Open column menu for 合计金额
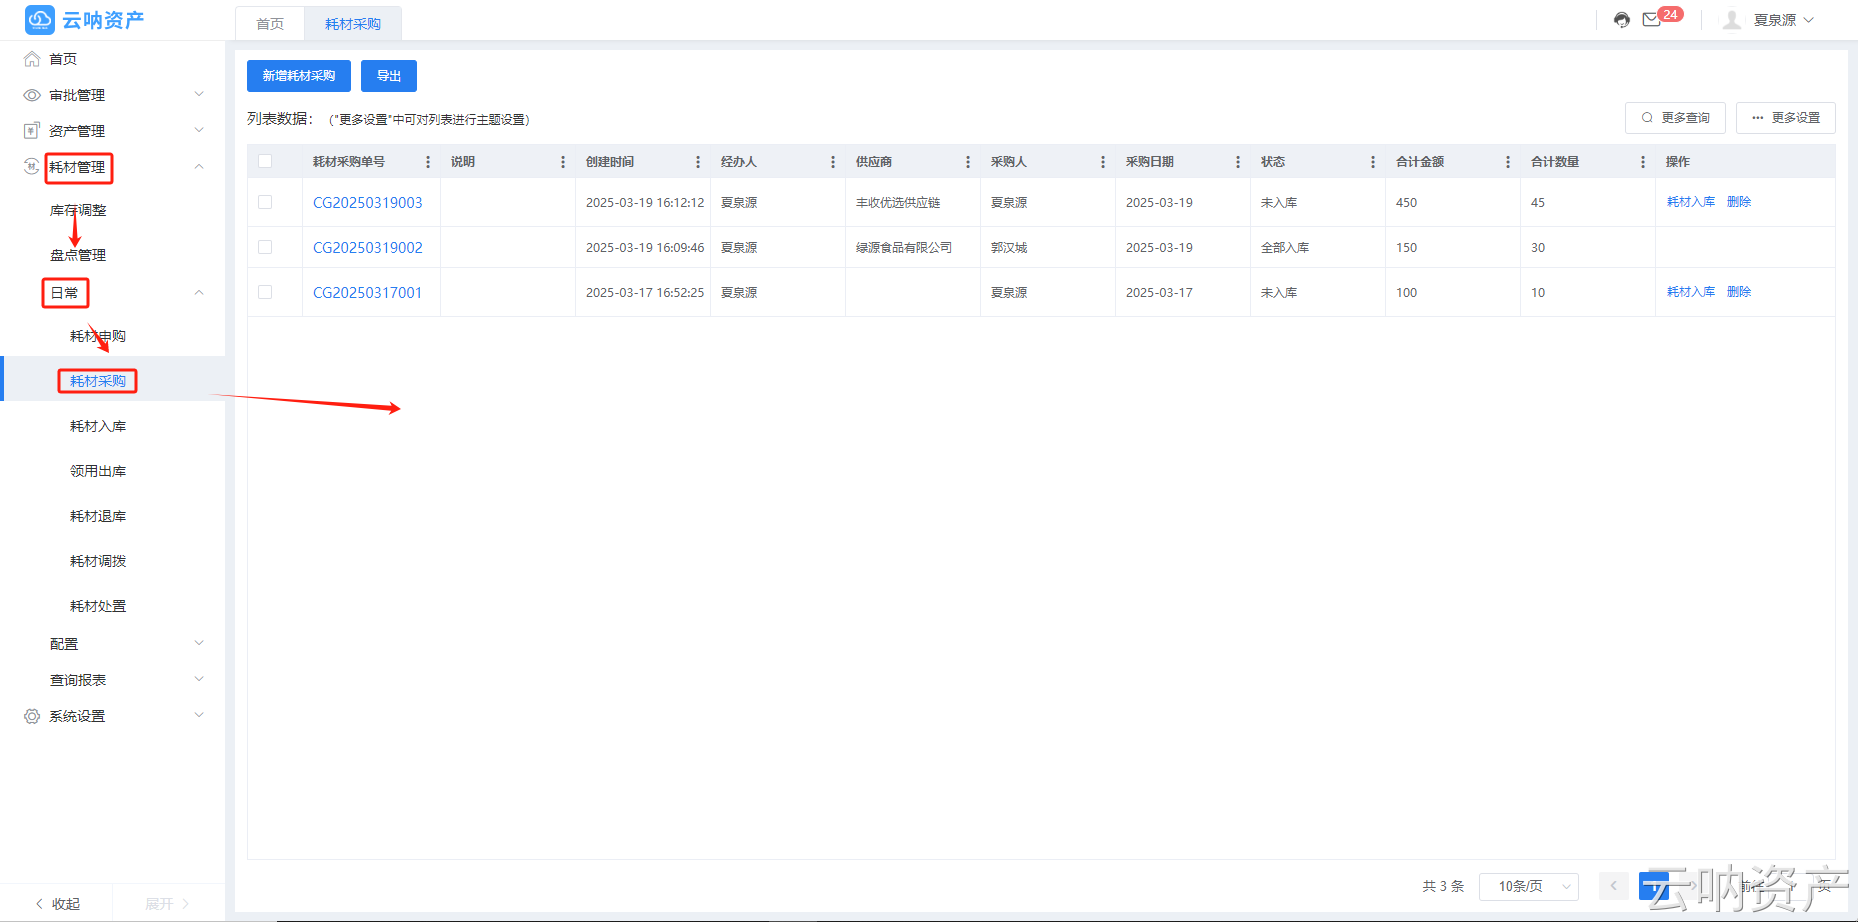The height and width of the screenshot is (922, 1858). (x=1508, y=162)
